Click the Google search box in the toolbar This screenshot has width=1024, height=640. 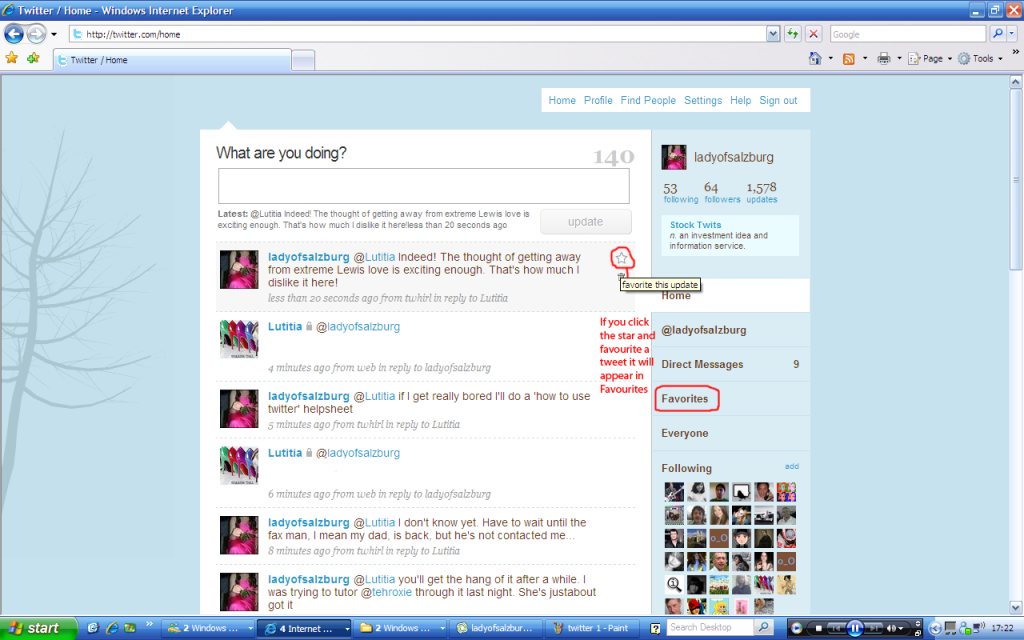[907, 34]
